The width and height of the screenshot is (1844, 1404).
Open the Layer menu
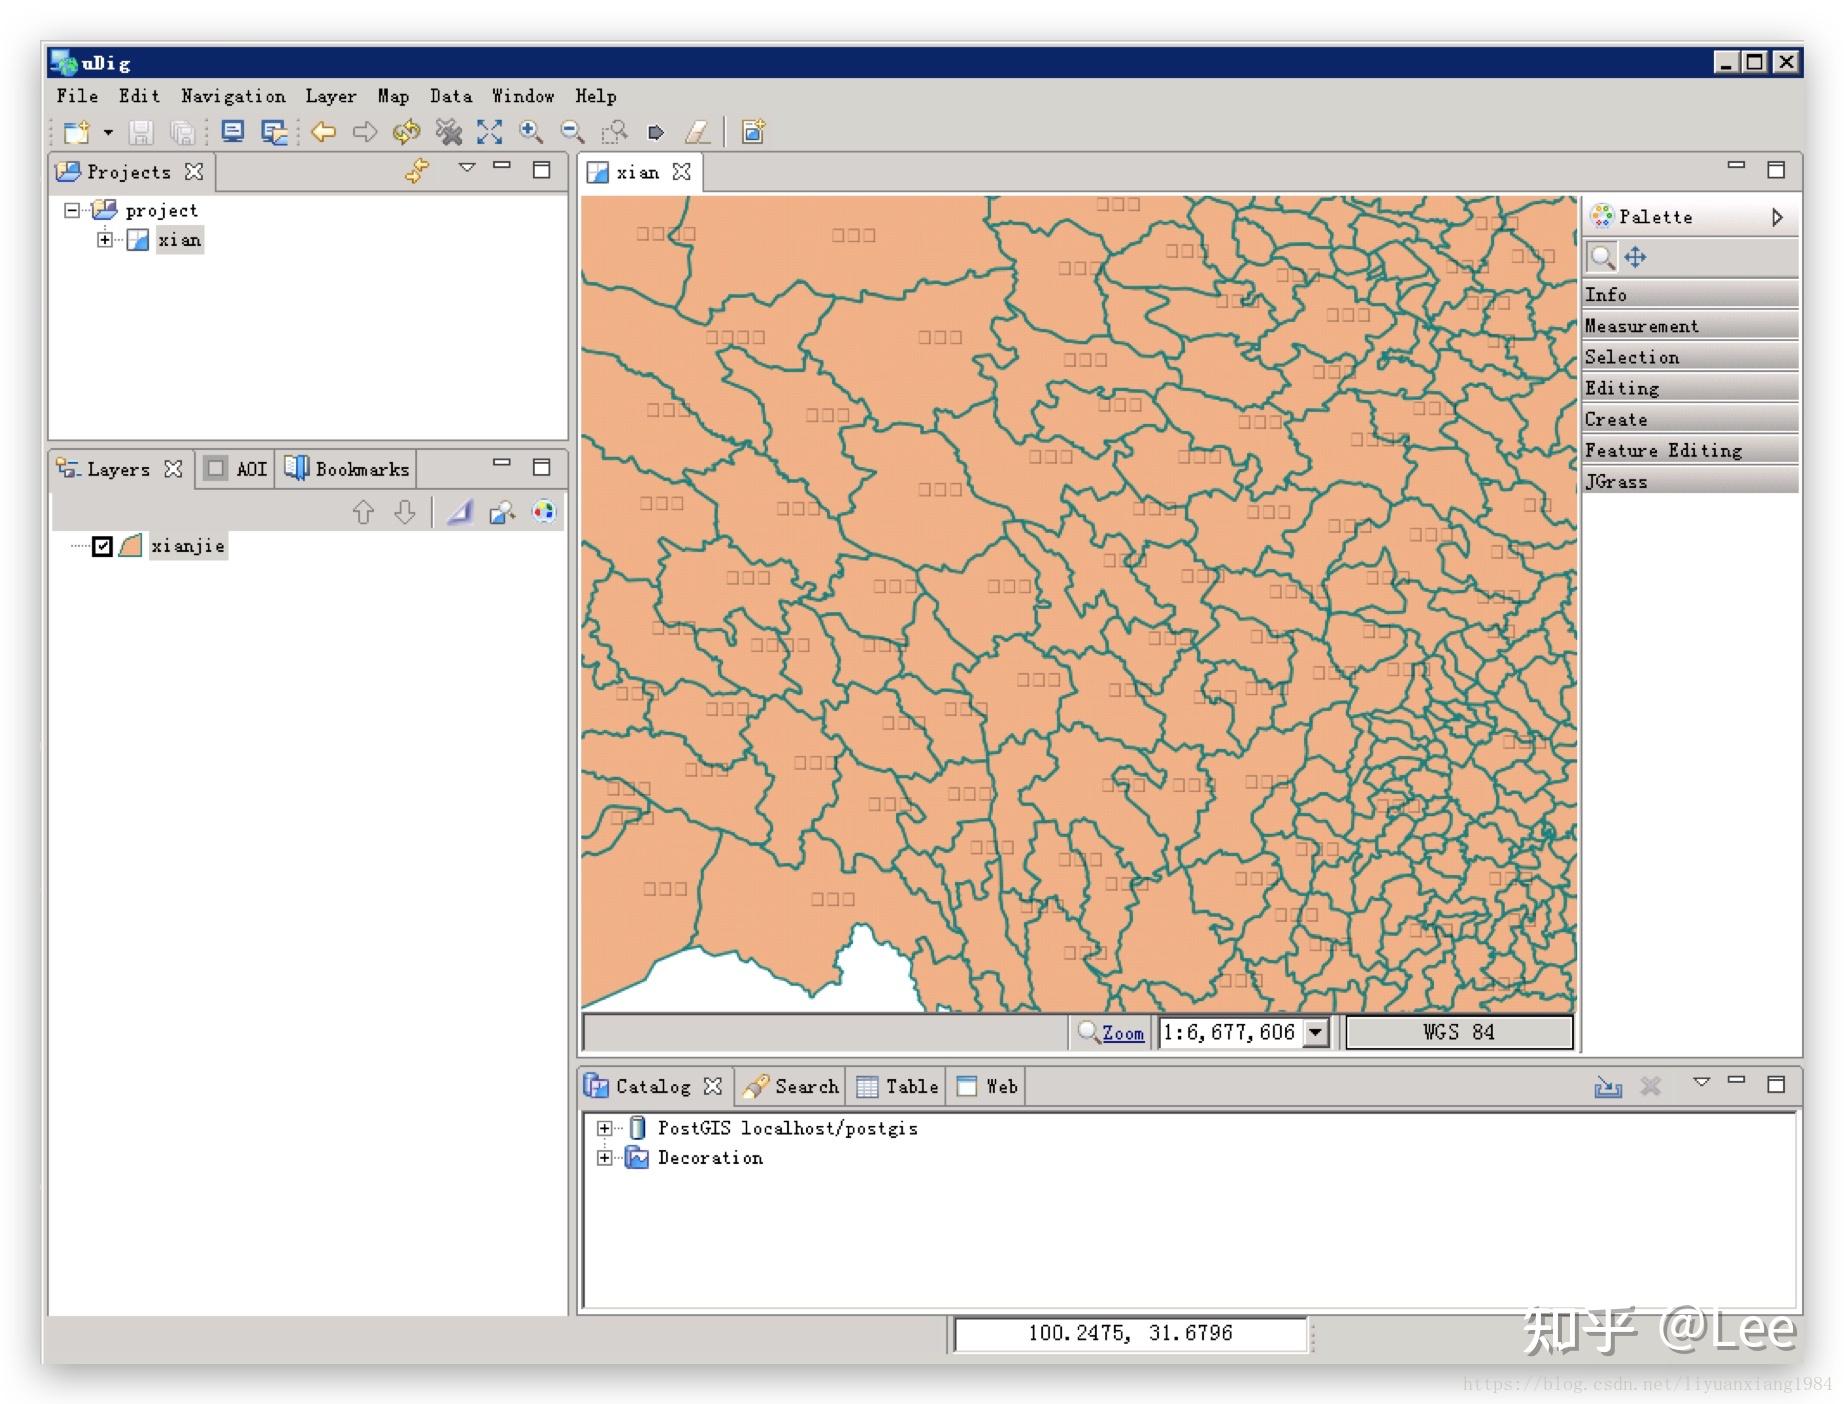330,96
